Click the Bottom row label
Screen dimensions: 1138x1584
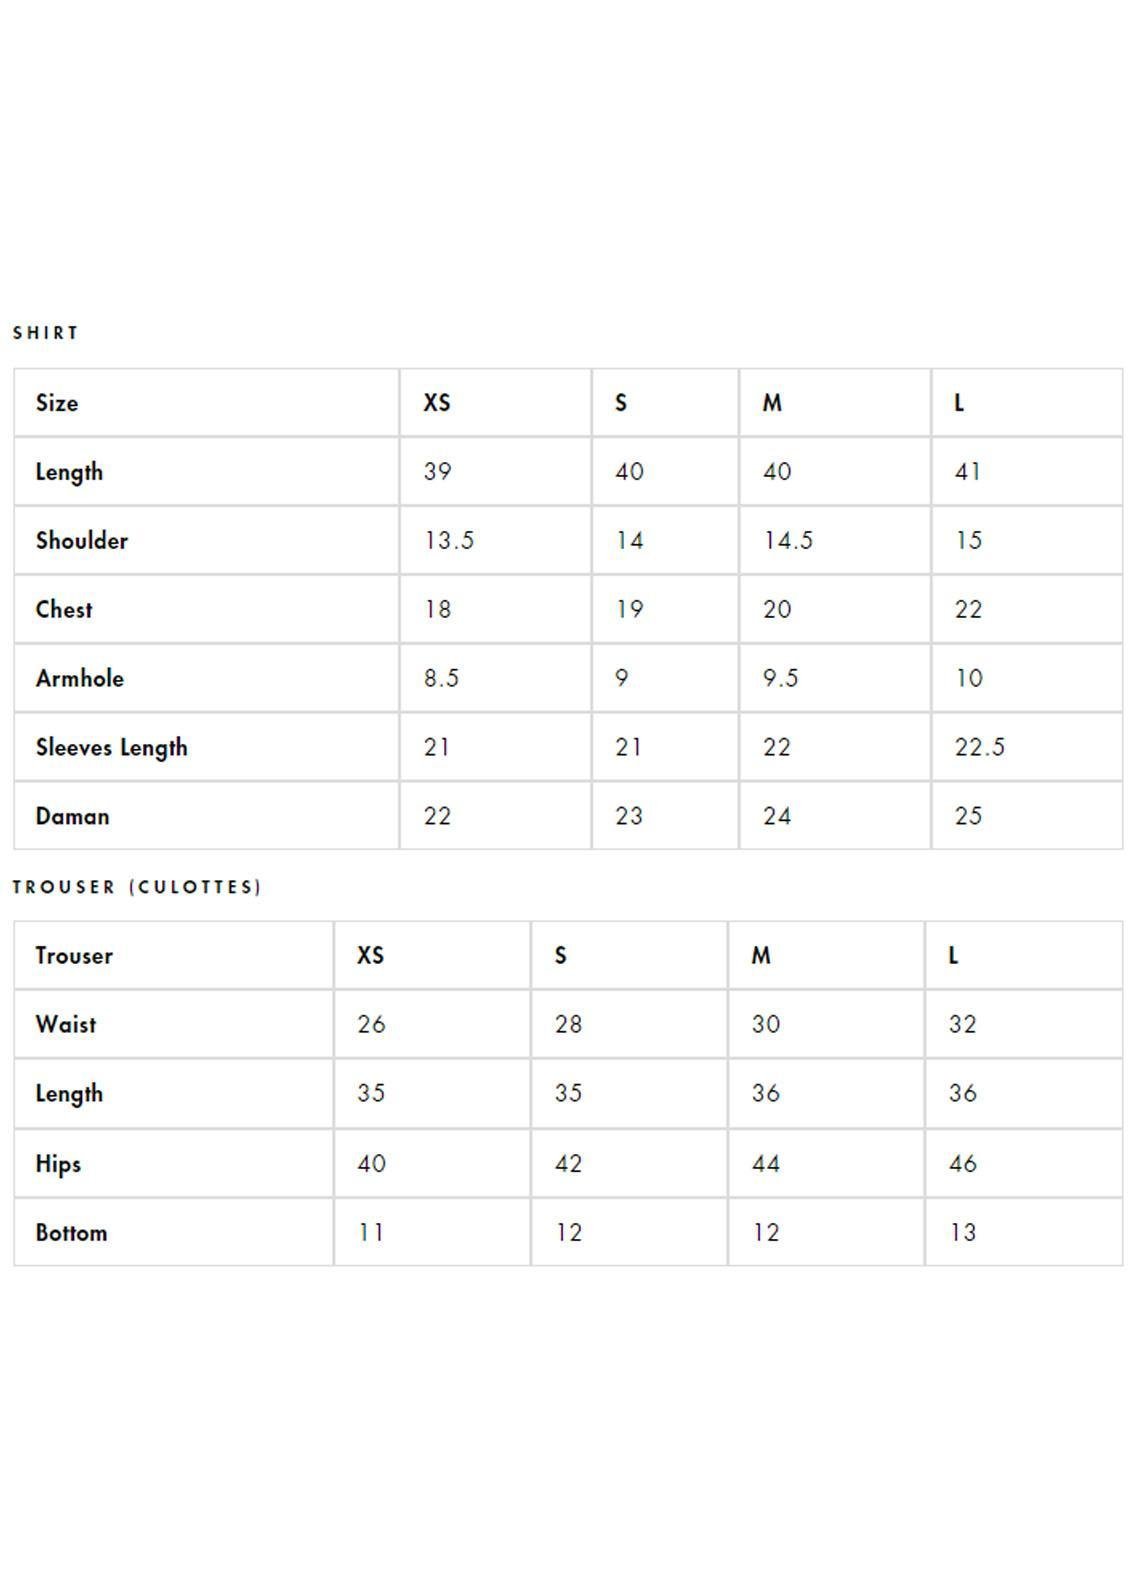point(71,1233)
